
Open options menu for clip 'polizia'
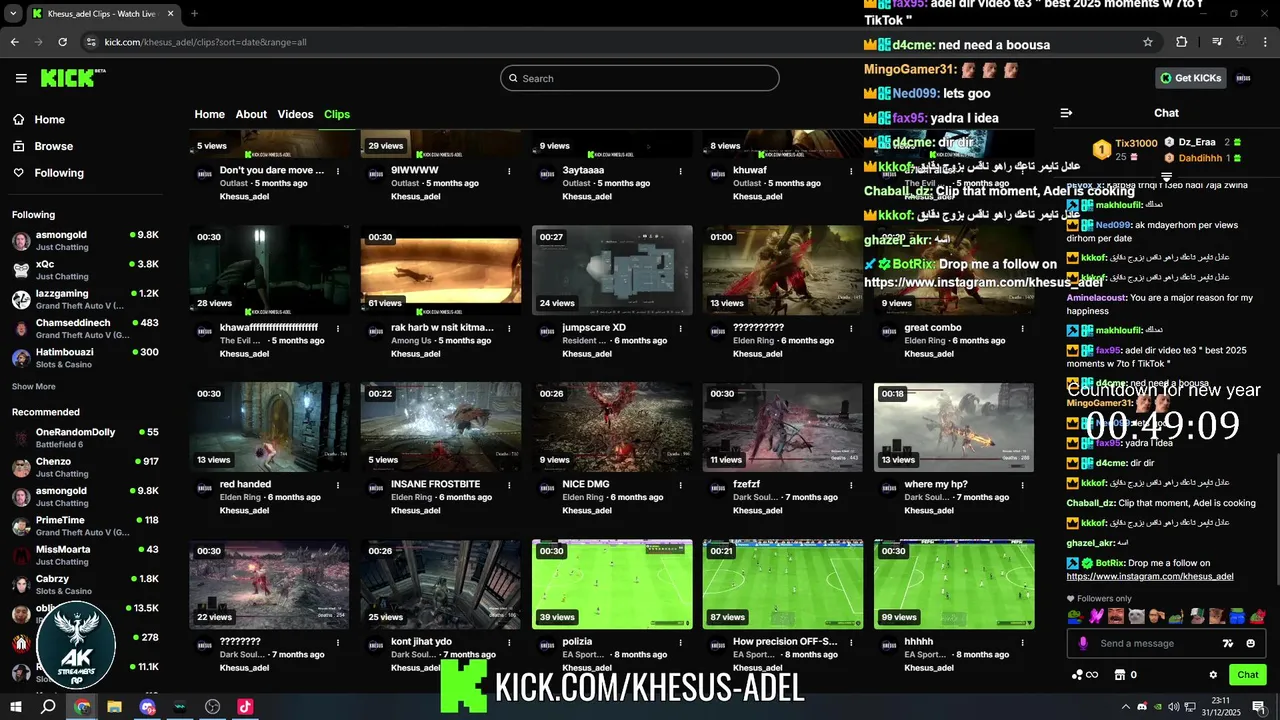click(680, 642)
